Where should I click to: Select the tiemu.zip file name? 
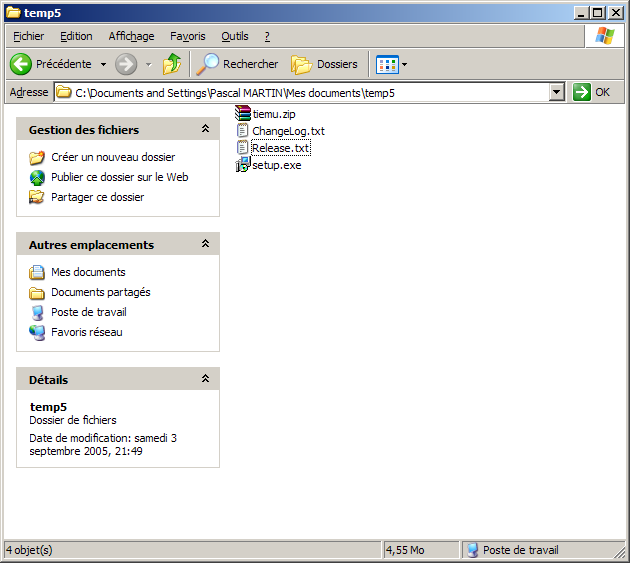(x=274, y=114)
